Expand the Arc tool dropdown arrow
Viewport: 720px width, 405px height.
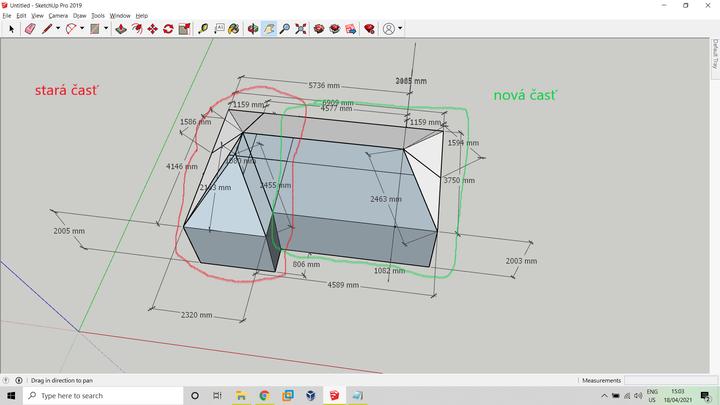[x=85, y=29]
